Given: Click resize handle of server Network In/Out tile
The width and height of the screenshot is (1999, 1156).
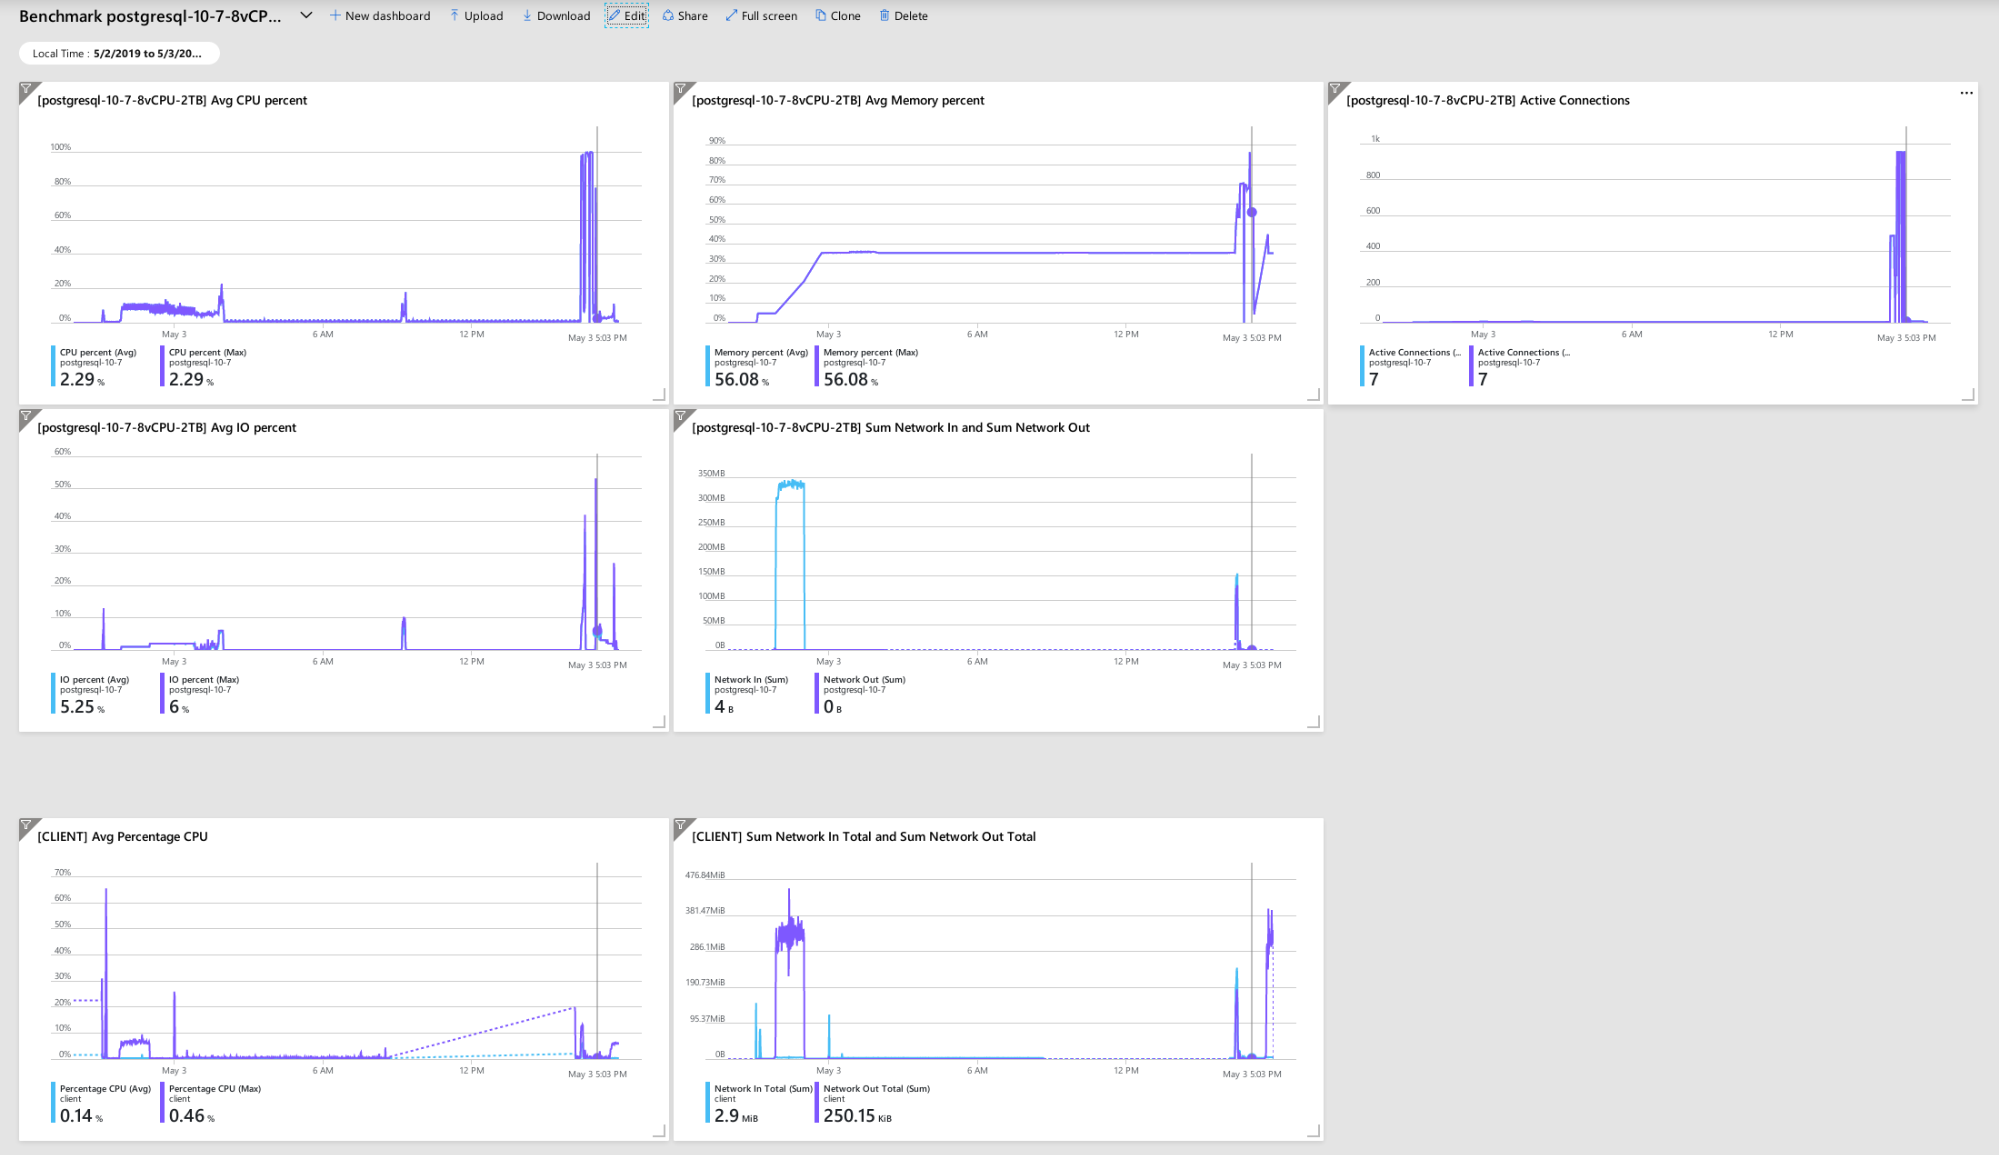Looking at the screenshot, I should tap(1314, 722).
